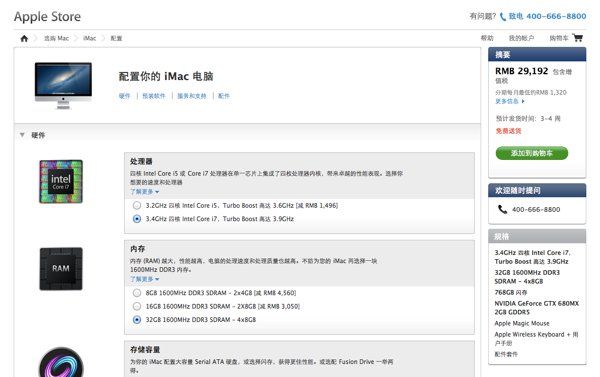
Task: Click the Intel Core i7 chip image
Action: point(61,181)
